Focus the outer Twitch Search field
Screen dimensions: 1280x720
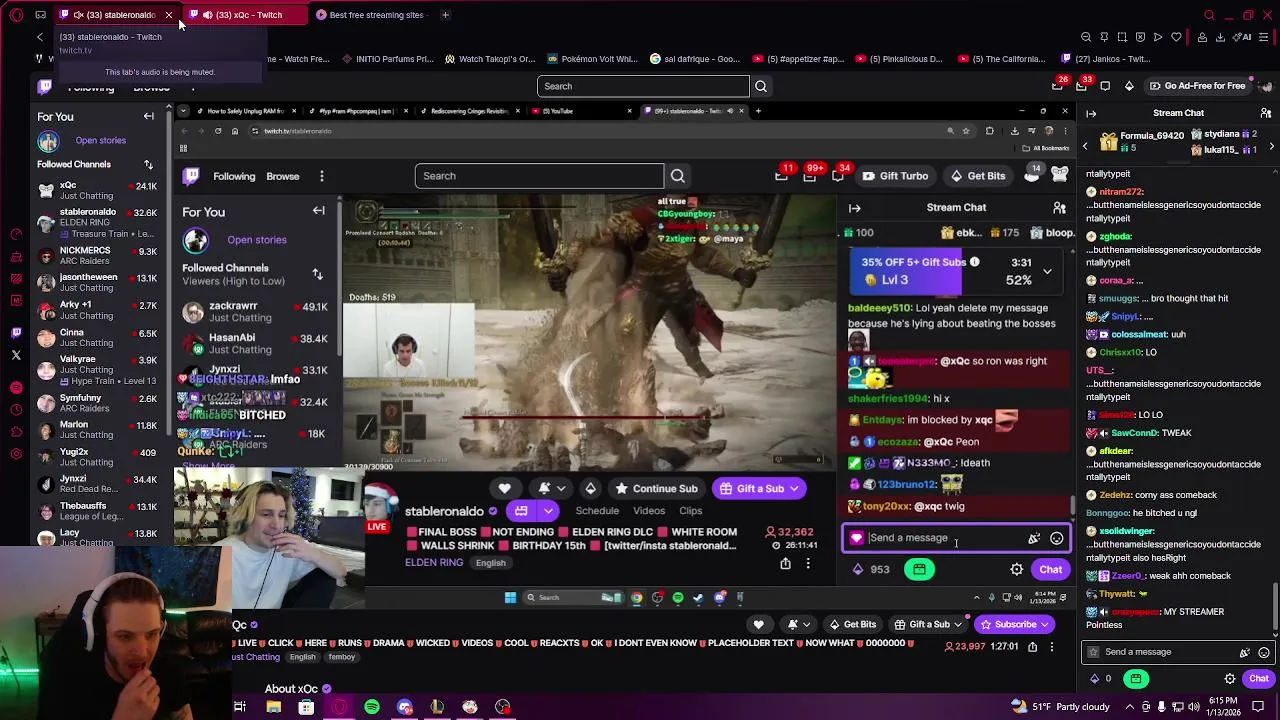(642, 86)
